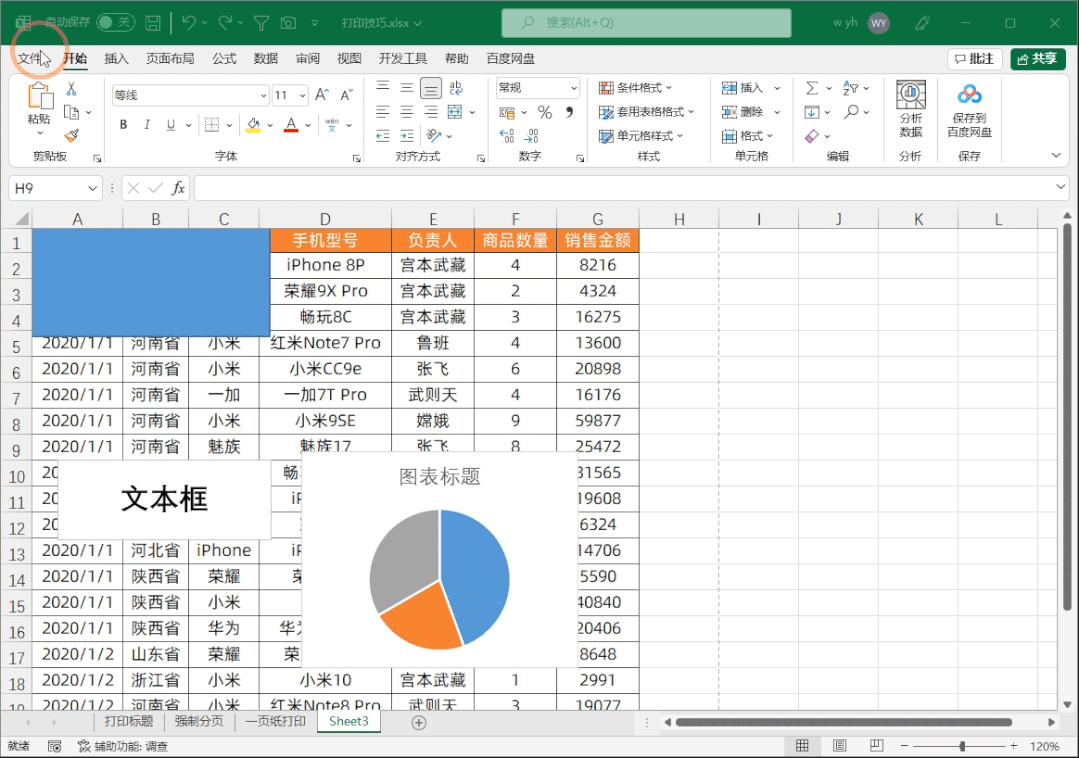
Task: Click the Comma style icon
Action: 569,112
